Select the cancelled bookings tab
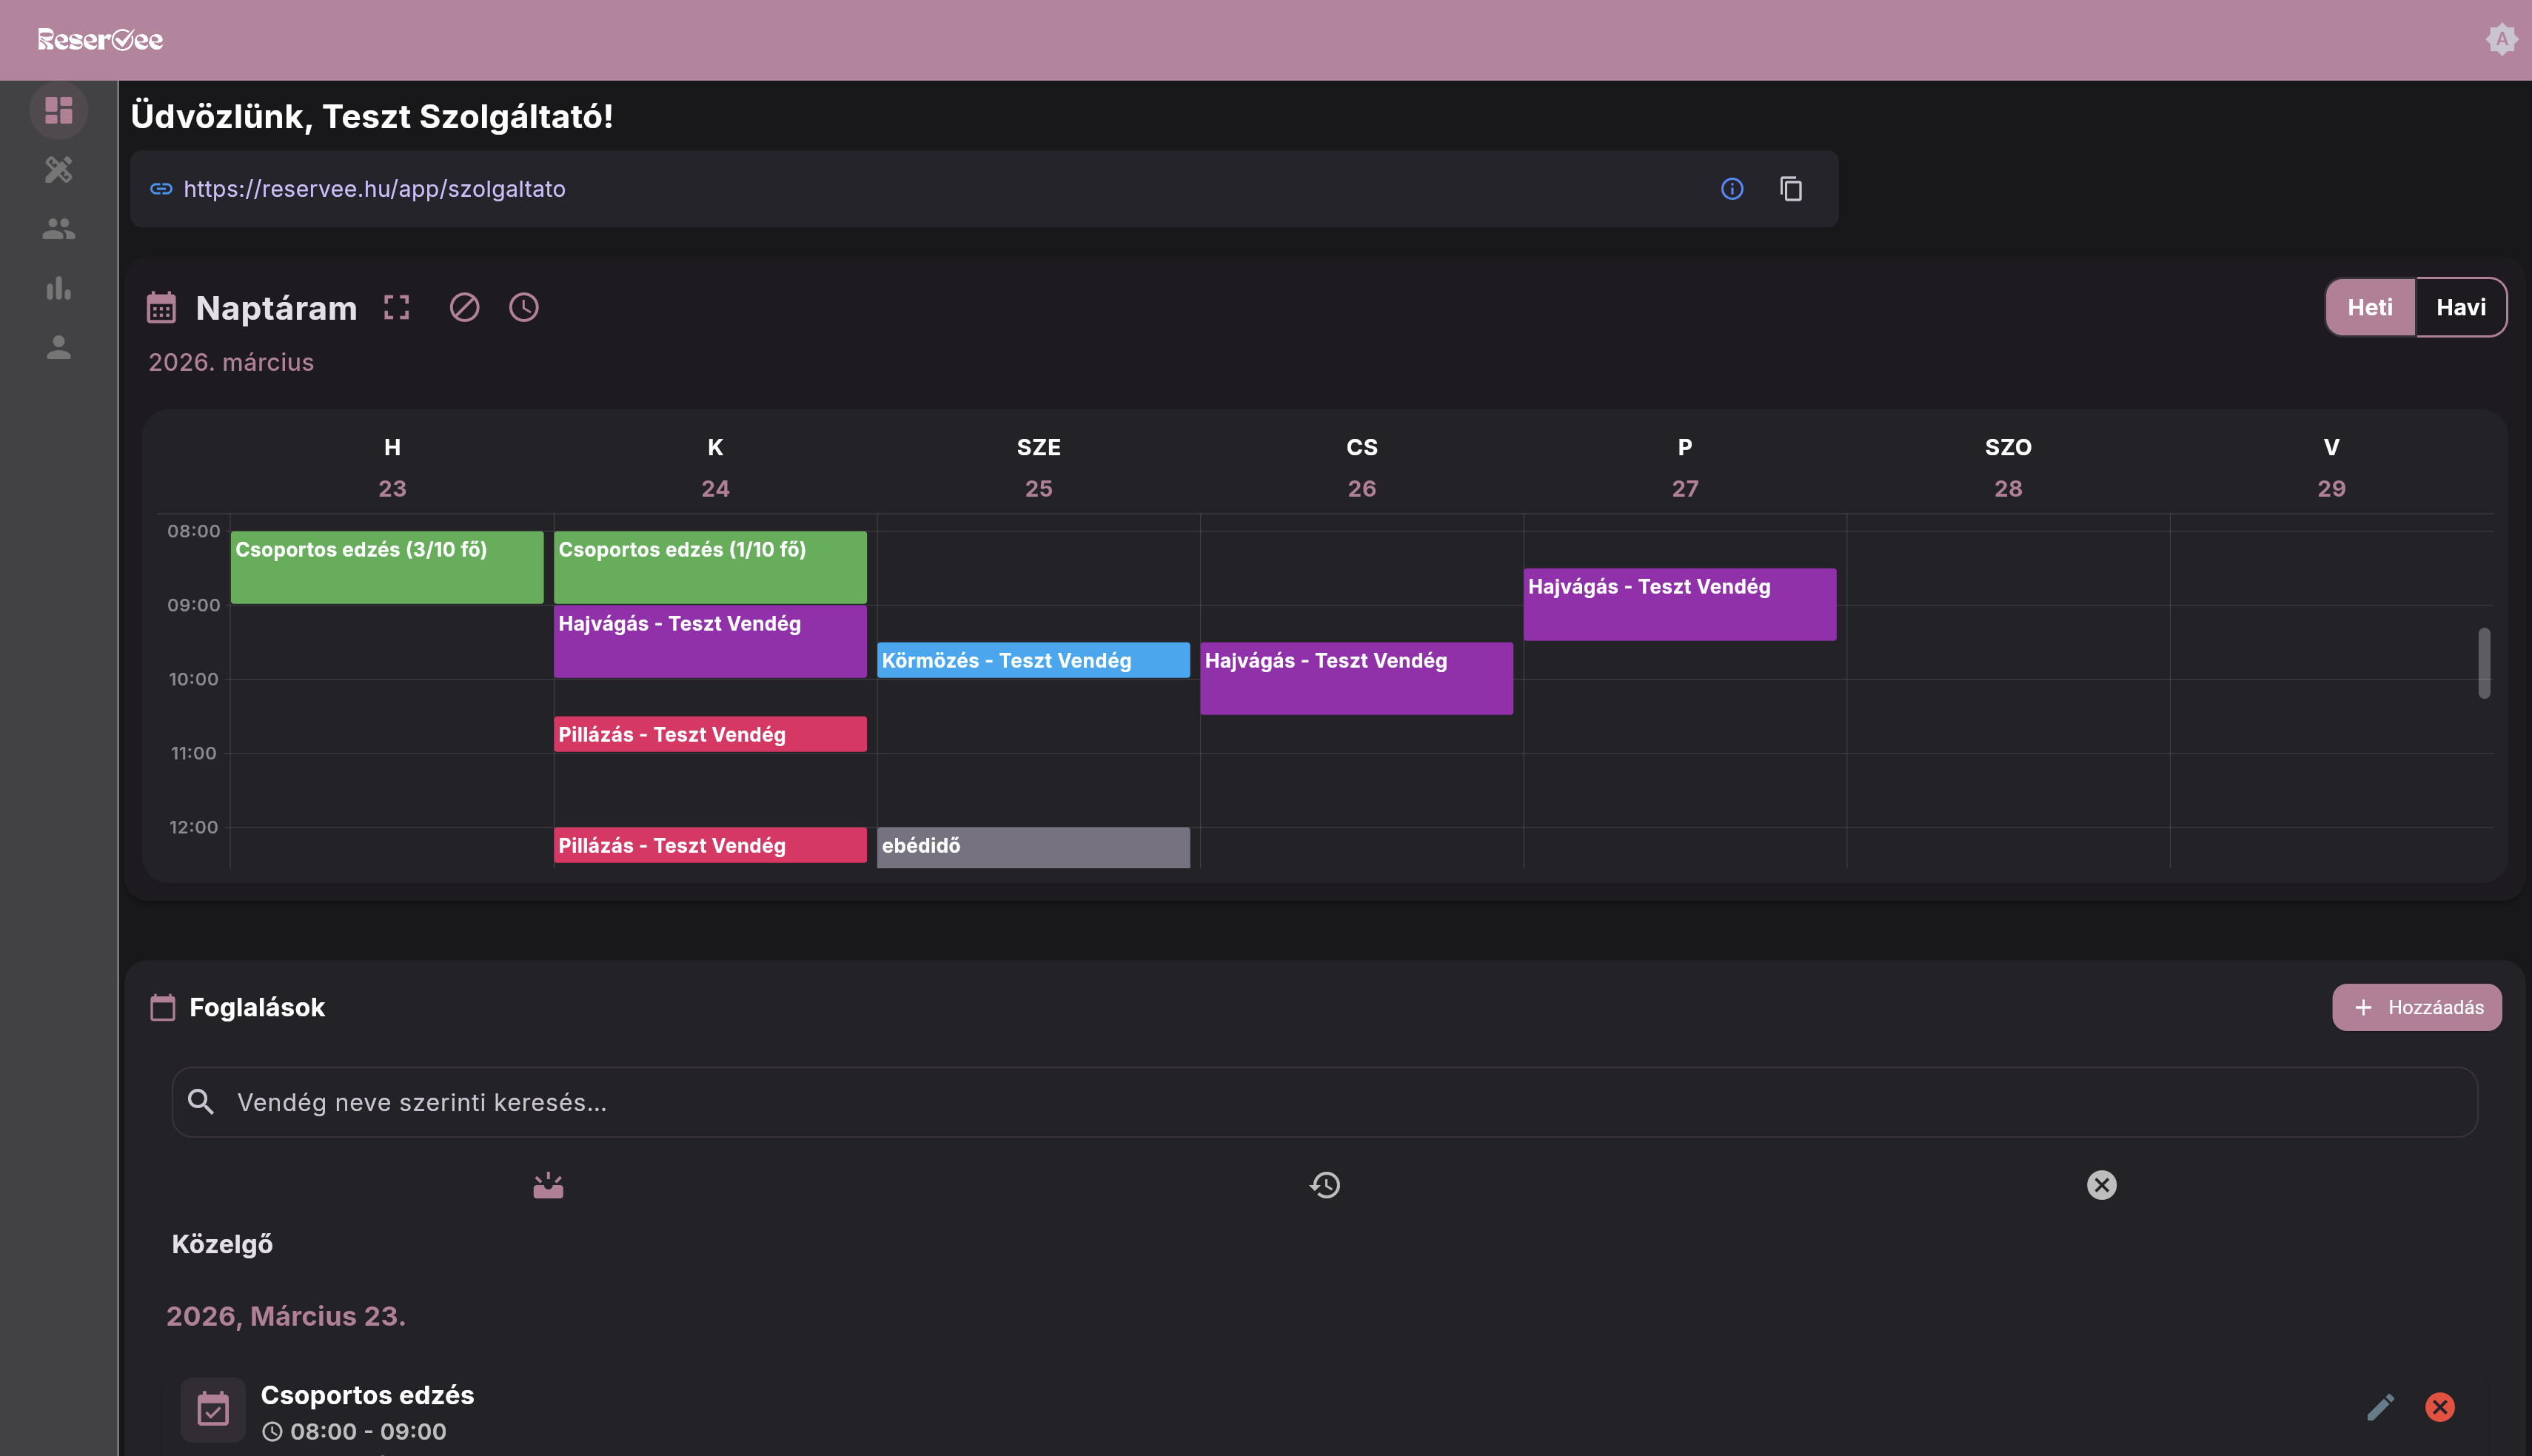Image resolution: width=2532 pixels, height=1456 pixels. click(x=2101, y=1185)
